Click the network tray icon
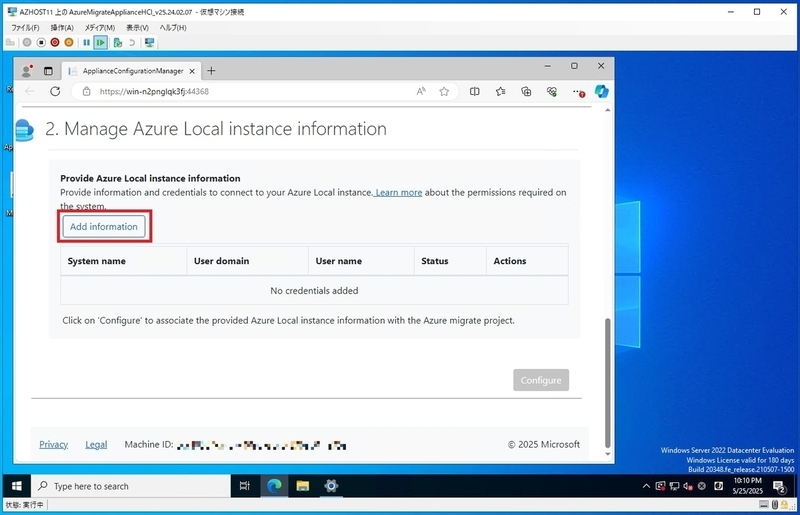This screenshot has height=515, width=800. pyautogui.click(x=674, y=486)
